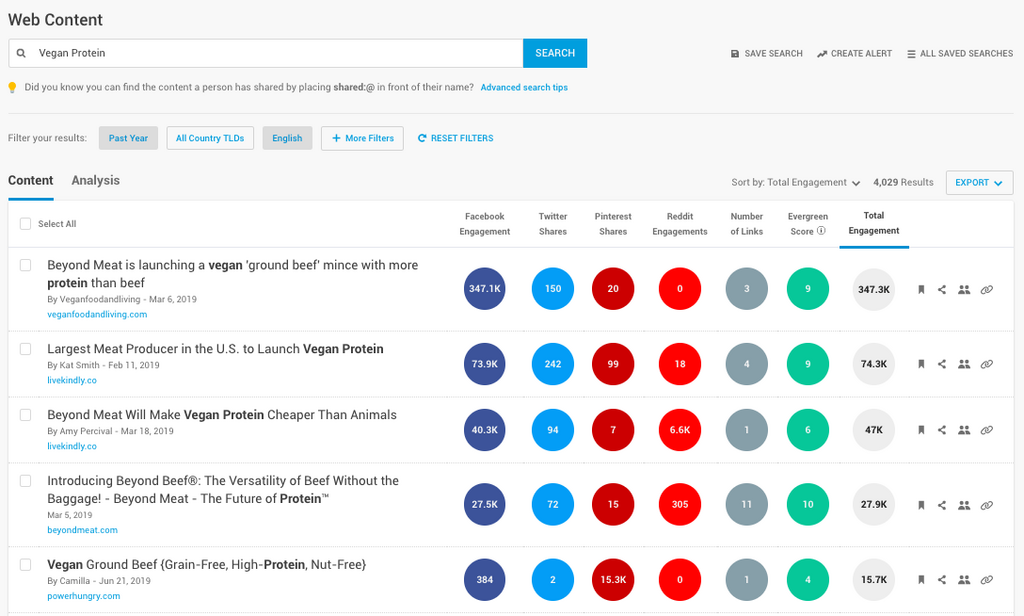Bookmark the Vegan Ground Beef recipe article
Viewport: 1024px width, 616px height.
(921, 580)
